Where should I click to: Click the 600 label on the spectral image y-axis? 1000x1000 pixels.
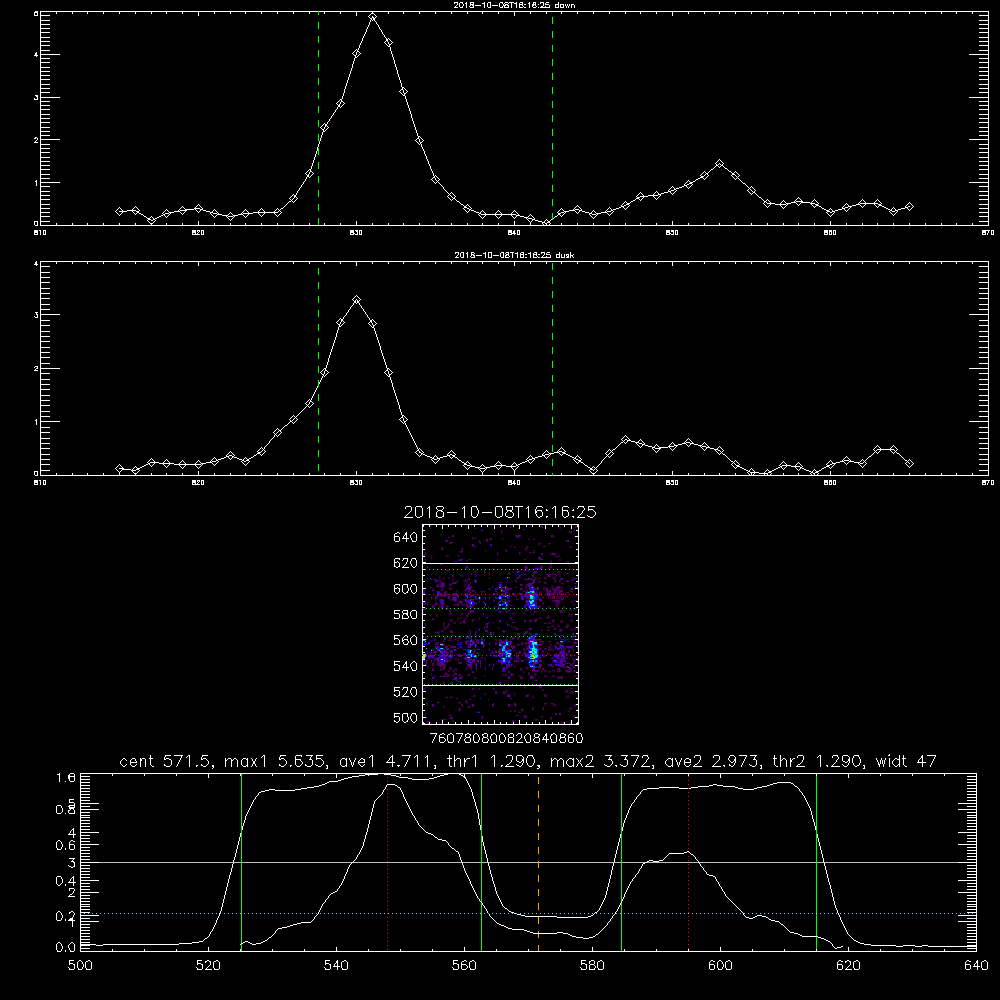(405, 589)
